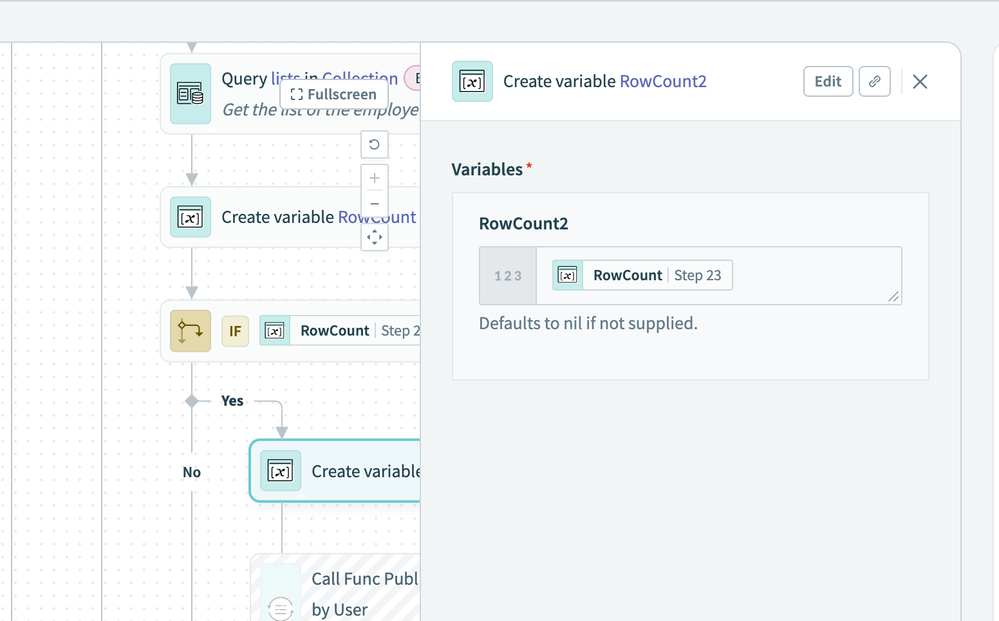
Task: Click the variable icon in panel header
Action: pos(472,82)
